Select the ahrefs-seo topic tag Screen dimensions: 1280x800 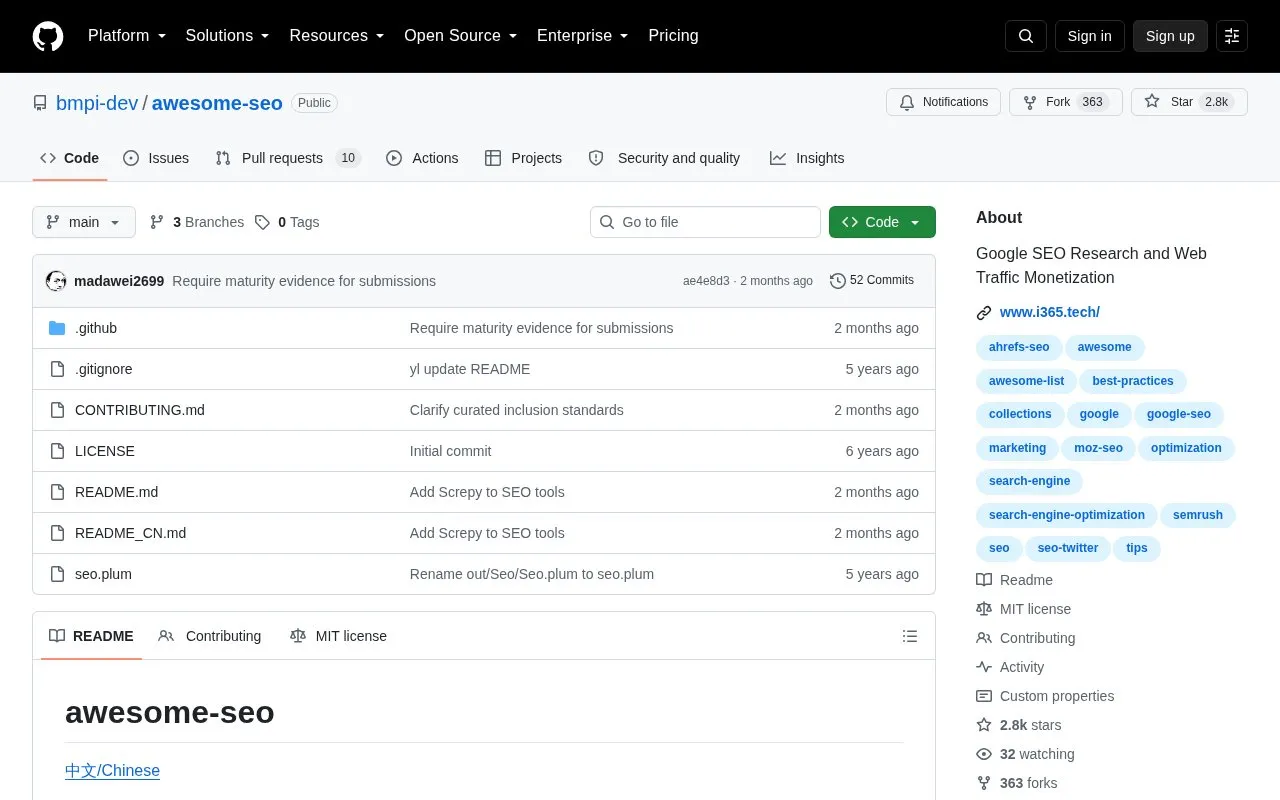tap(1019, 347)
